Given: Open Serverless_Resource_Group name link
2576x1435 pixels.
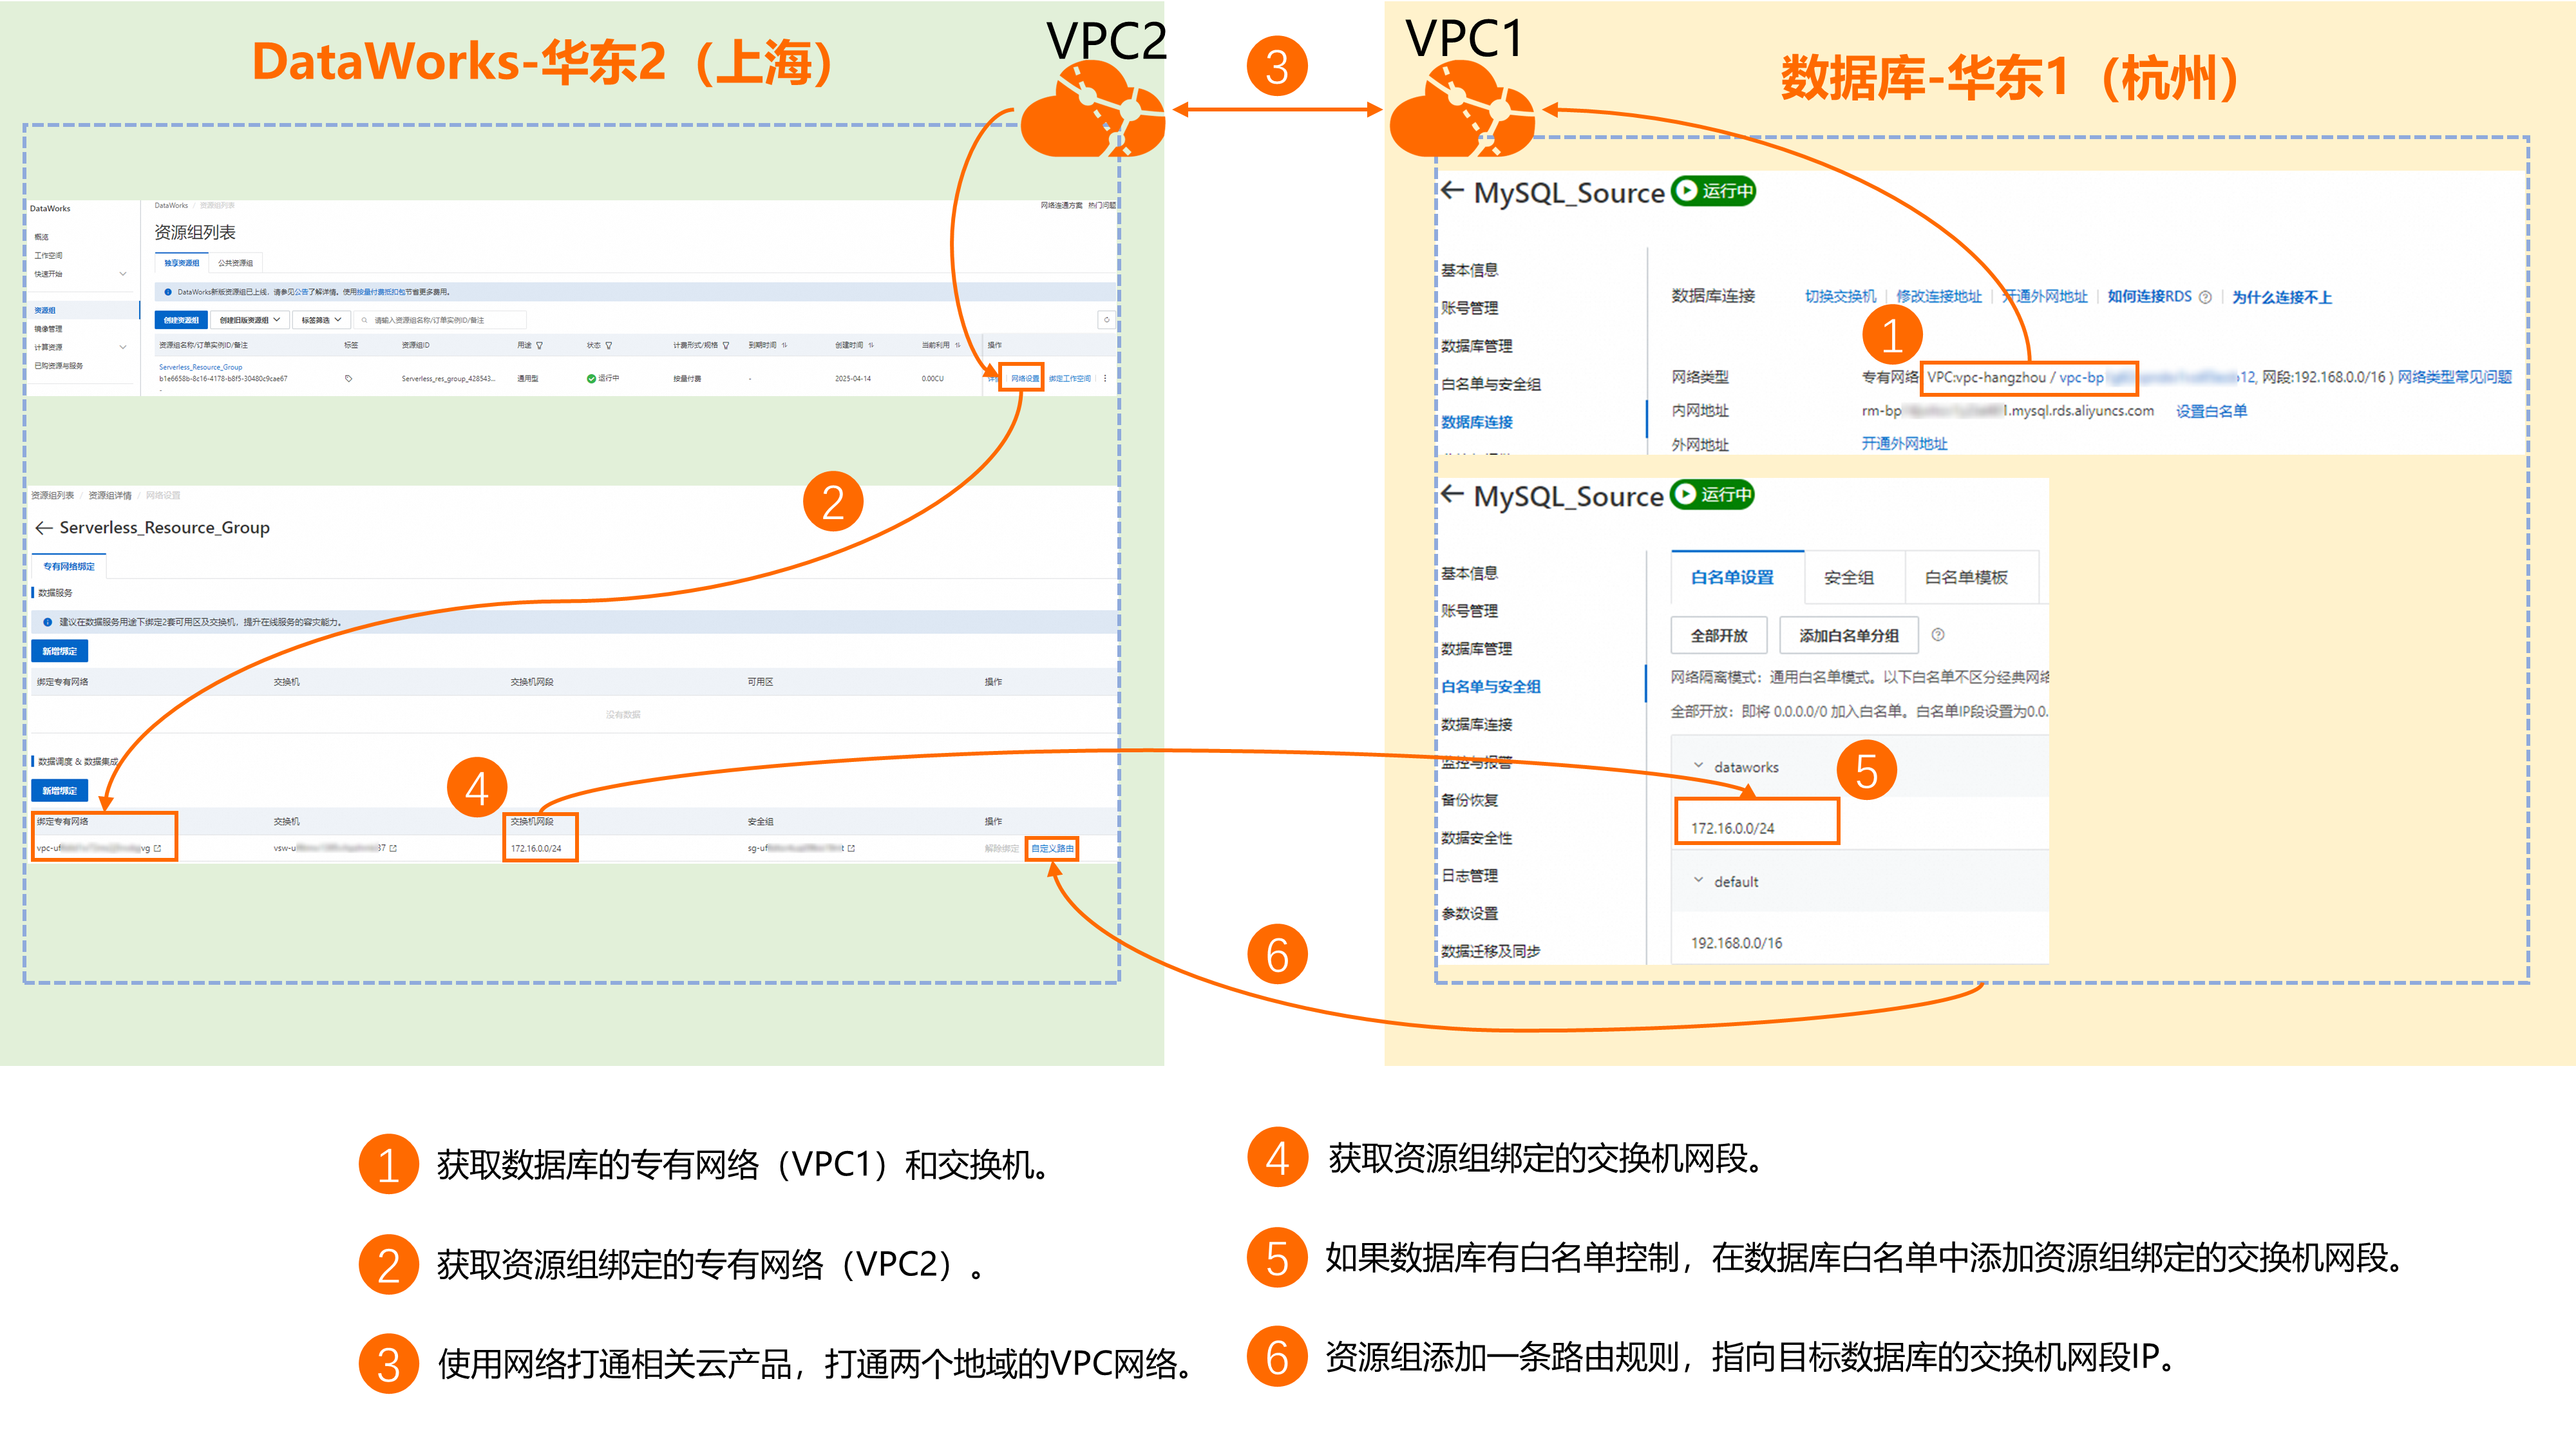Looking at the screenshot, I should 200,367.
